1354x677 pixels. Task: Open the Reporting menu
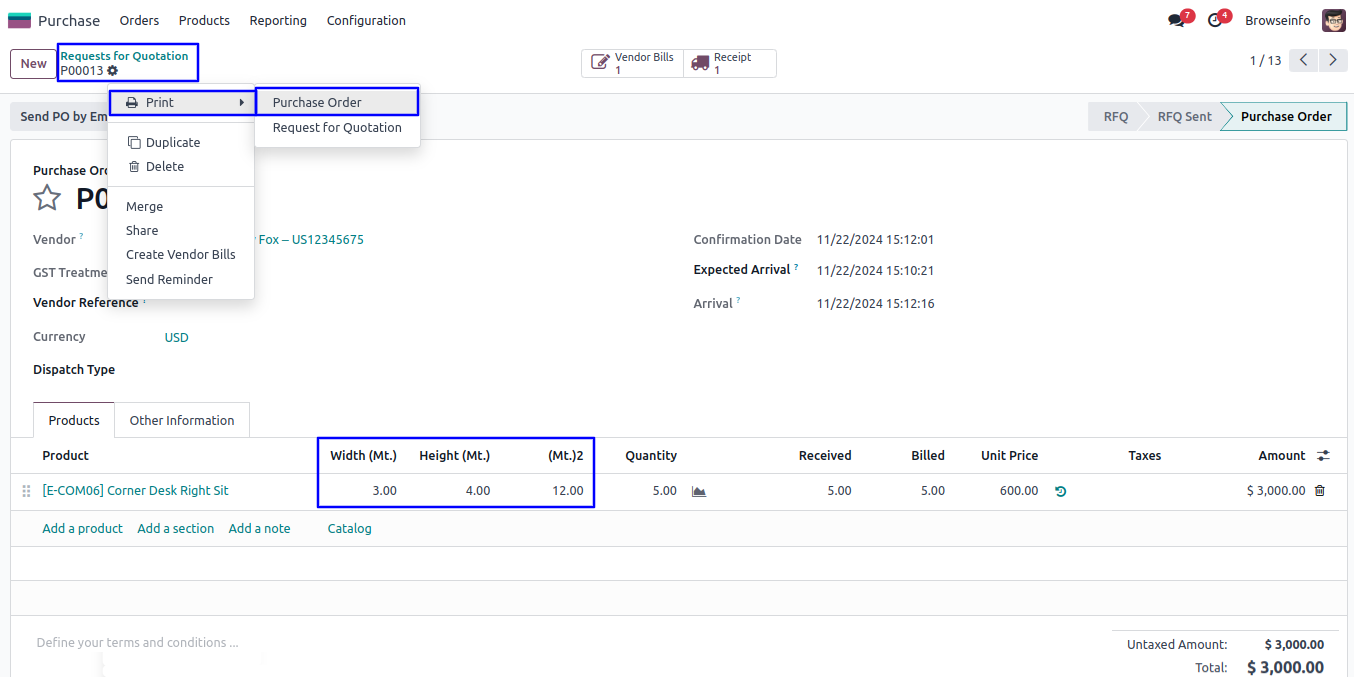(x=278, y=21)
